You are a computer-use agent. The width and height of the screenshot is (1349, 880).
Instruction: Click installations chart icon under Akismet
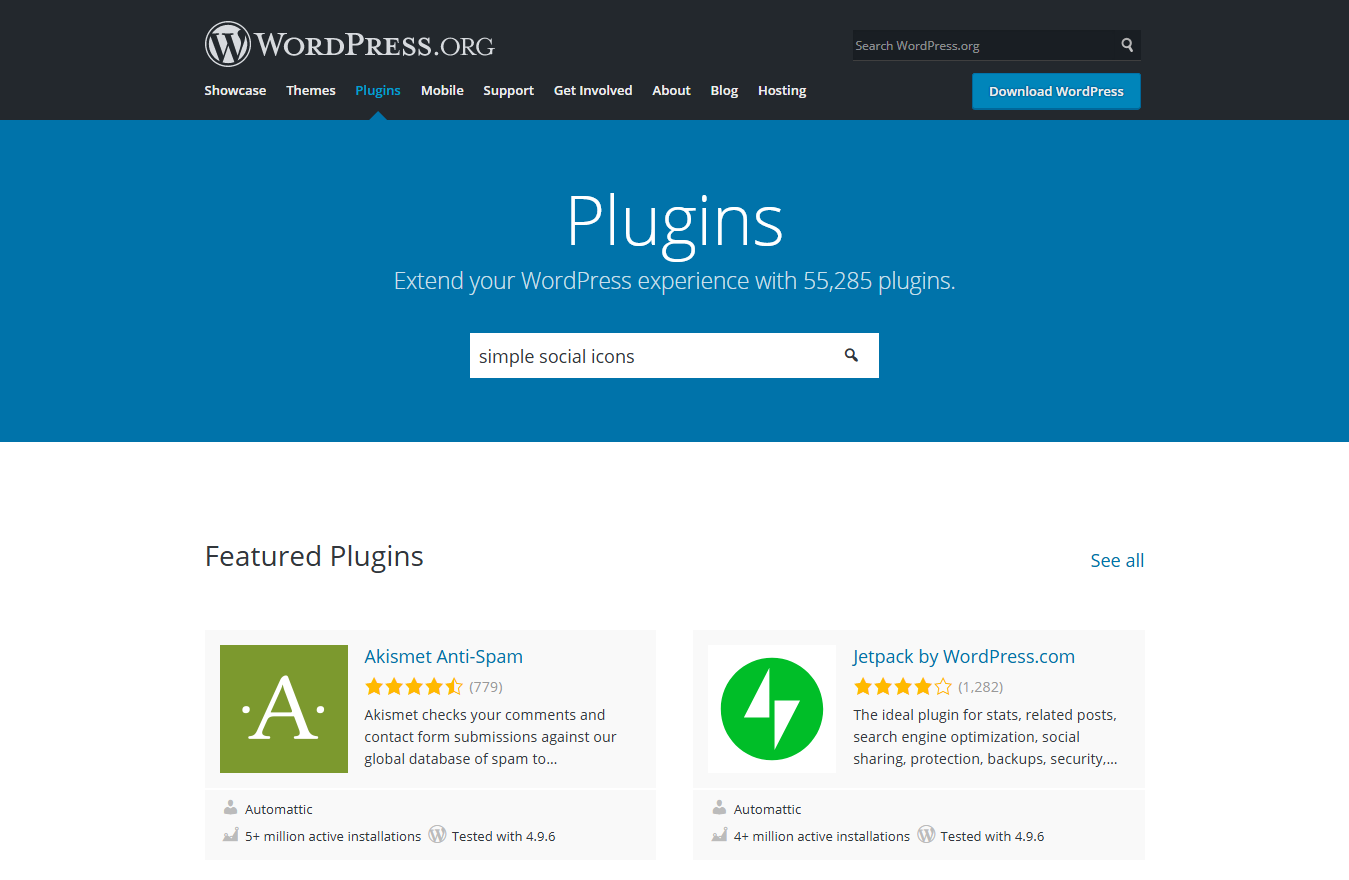231,835
